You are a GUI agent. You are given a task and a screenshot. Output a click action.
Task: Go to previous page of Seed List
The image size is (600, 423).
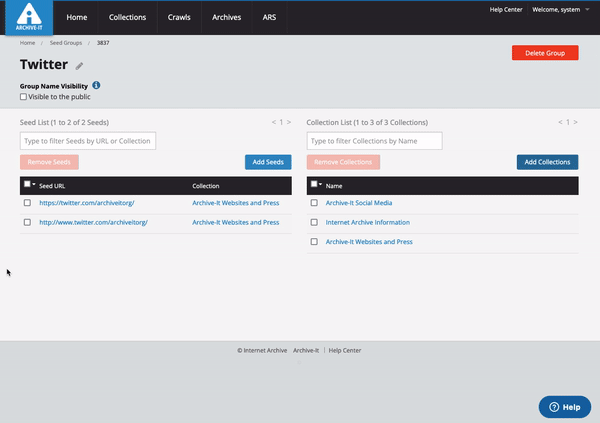[274, 122]
